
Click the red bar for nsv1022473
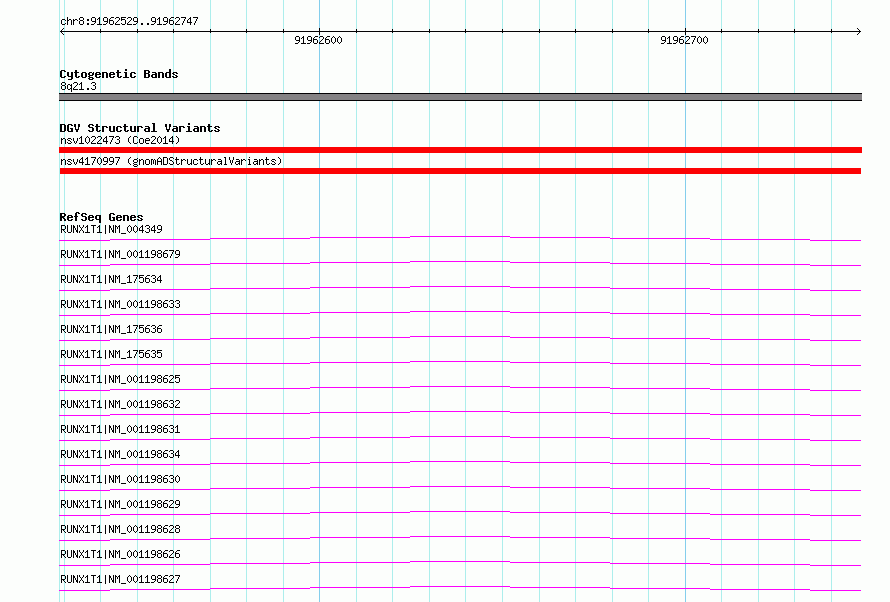(x=460, y=150)
